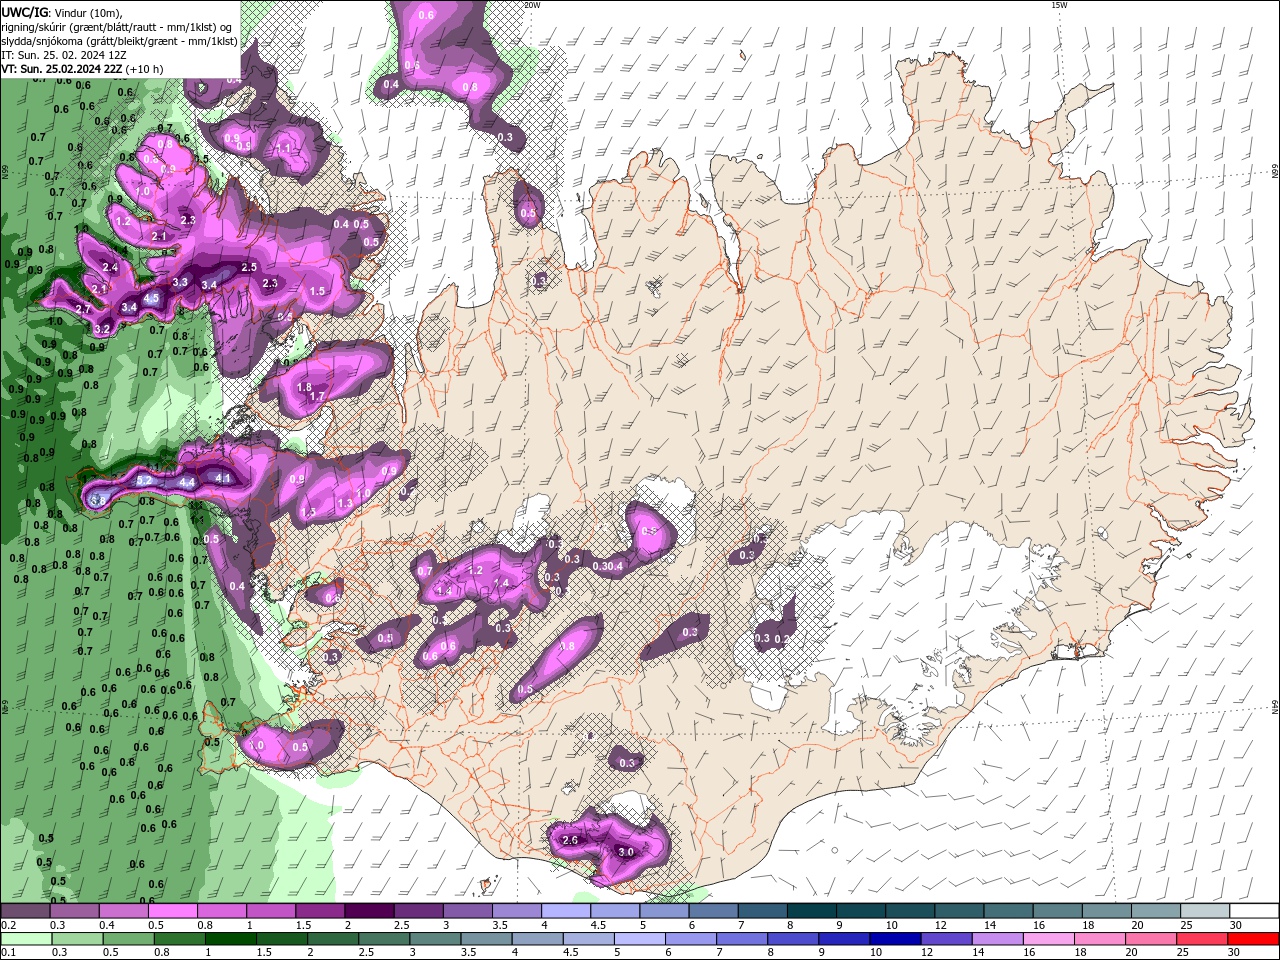Click the darkest green 1 rain legend swatch
1280x960 pixels.
[230, 939]
